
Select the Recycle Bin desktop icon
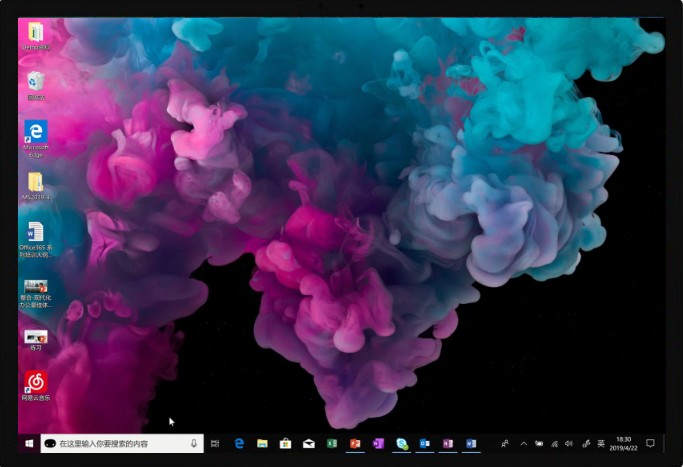[x=36, y=85]
